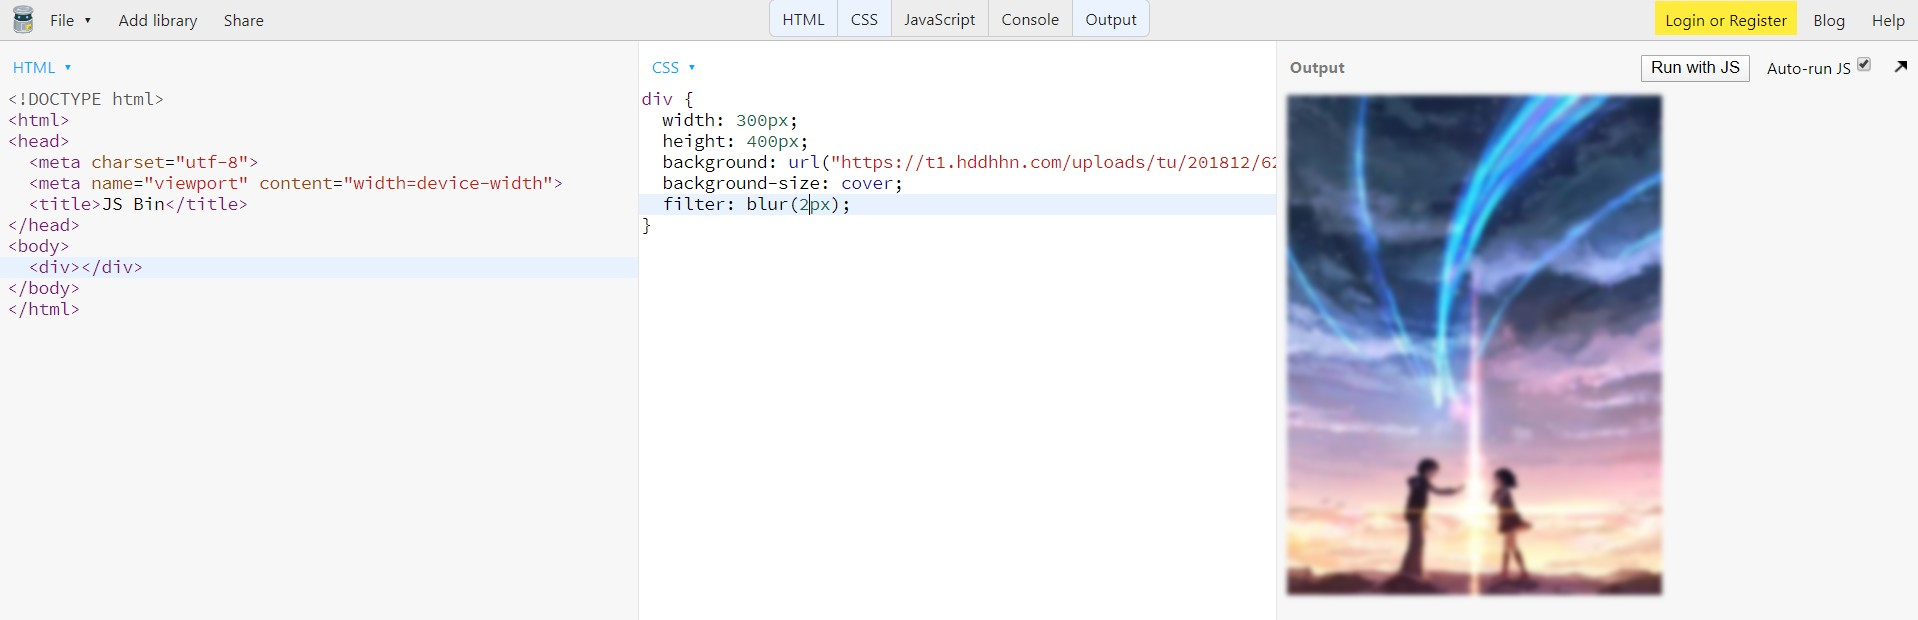1918x620 pixels.
Task: Click the background url CSS line
Action: tap(958, 162)
